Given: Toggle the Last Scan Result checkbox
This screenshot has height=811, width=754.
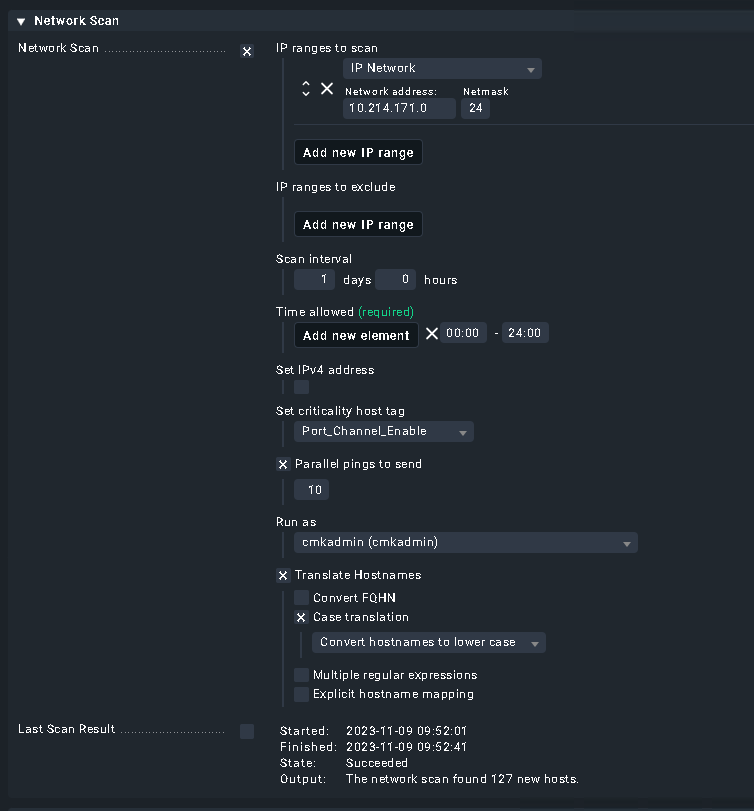Looking at the screenshot, I should [x=246, y=731].
